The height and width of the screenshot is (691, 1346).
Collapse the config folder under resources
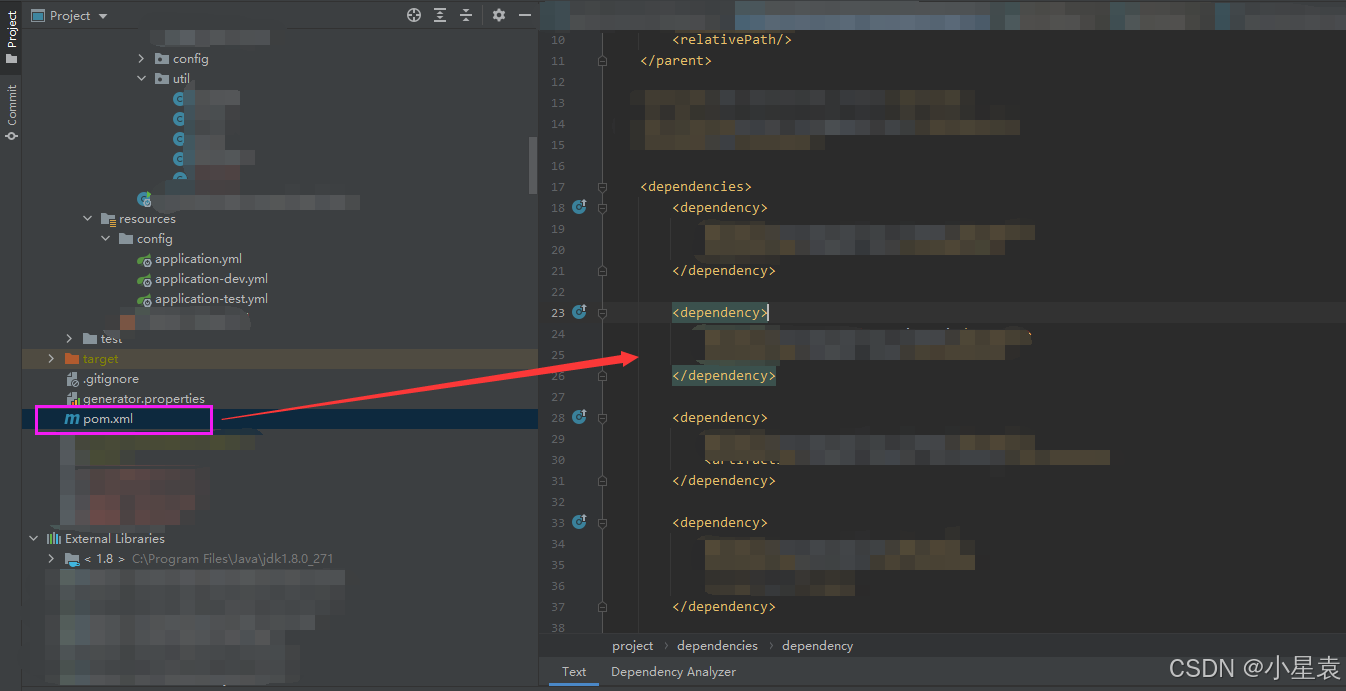coord(105,239)
